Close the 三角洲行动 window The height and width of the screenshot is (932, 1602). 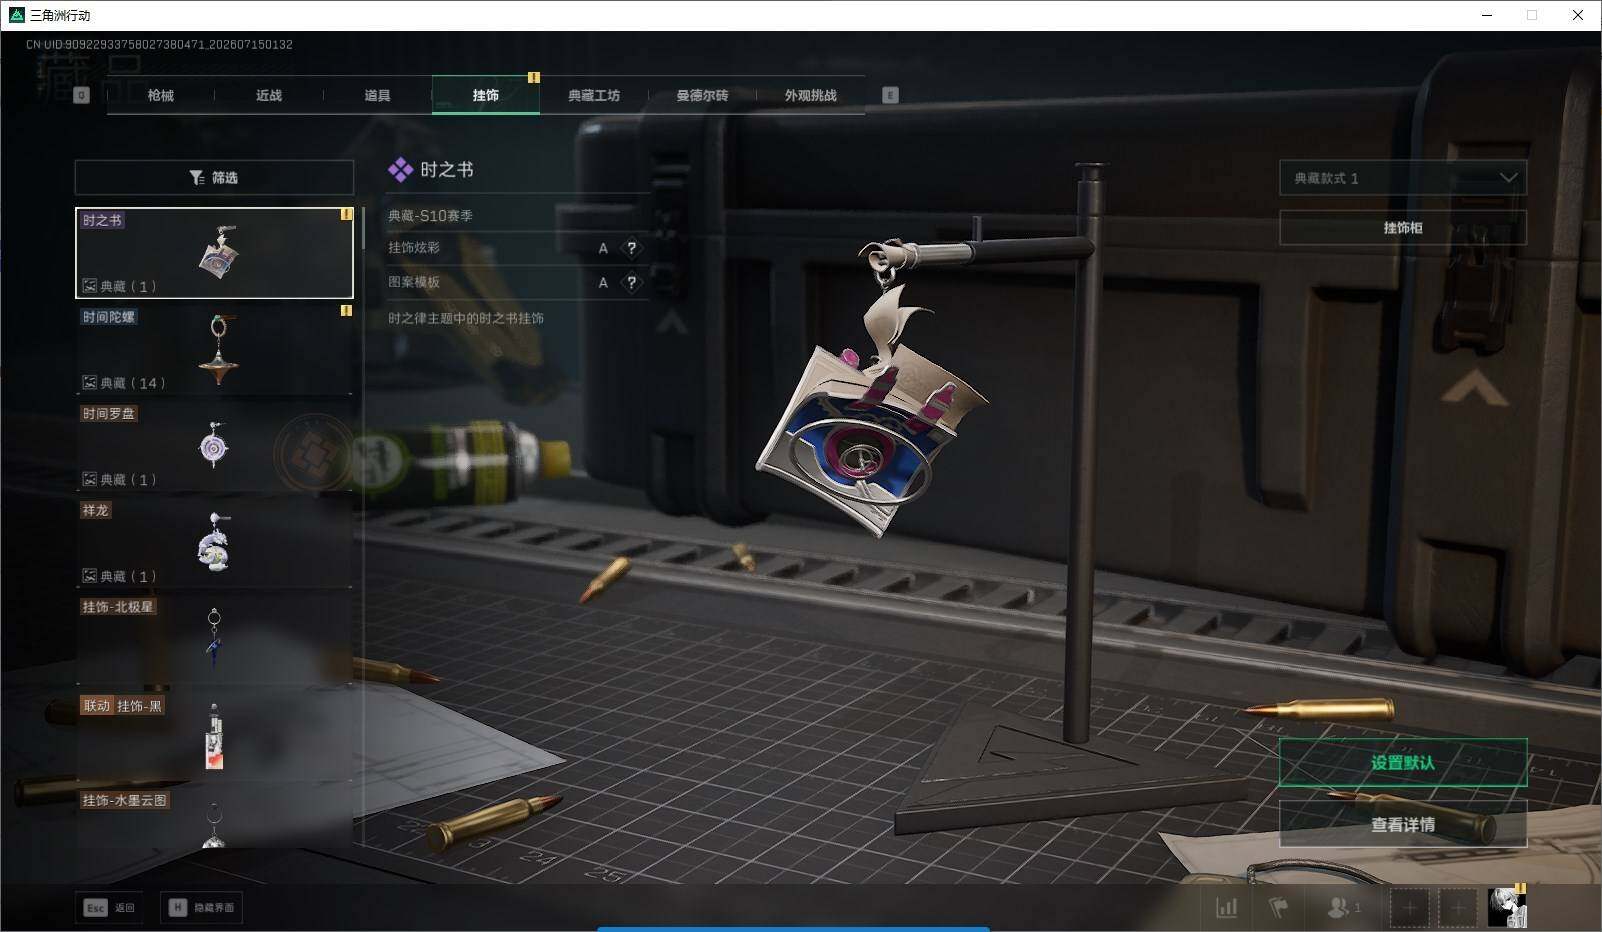point(1578,15)
